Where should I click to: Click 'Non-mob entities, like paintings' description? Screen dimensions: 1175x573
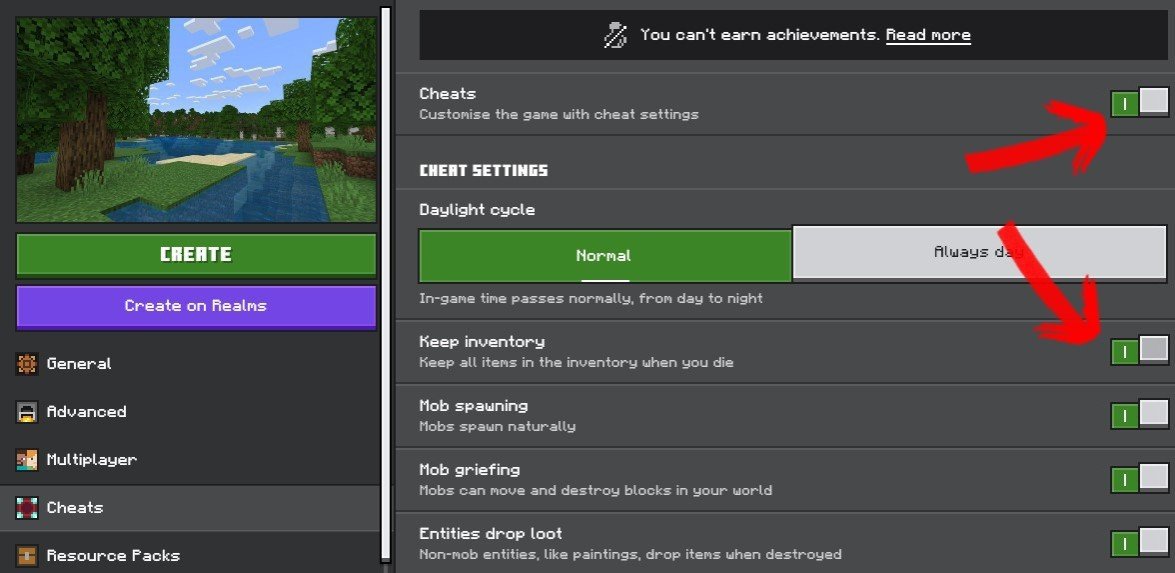click(629, 555)
